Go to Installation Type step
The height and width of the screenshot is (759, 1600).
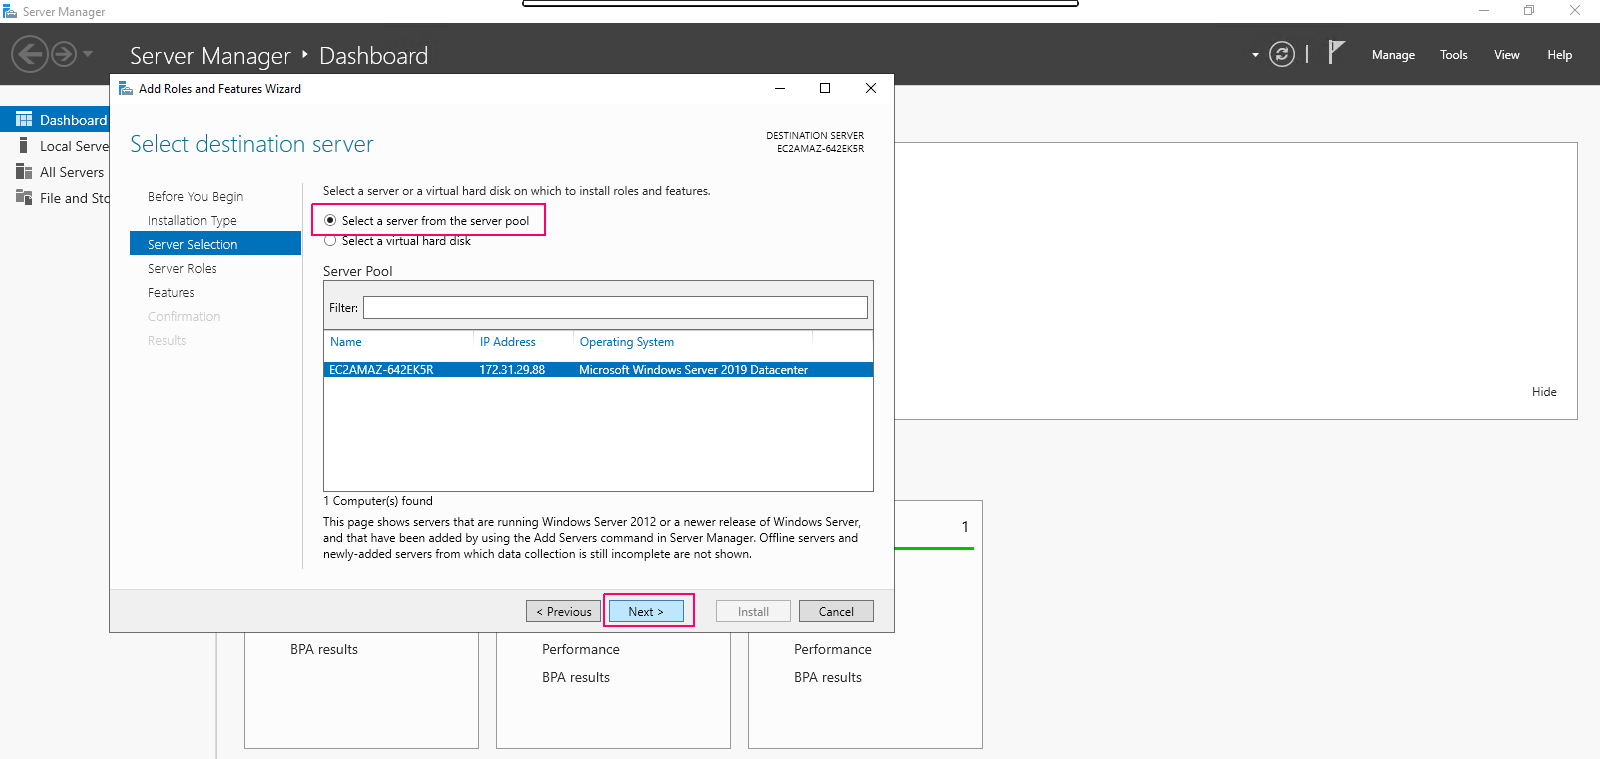192,221
